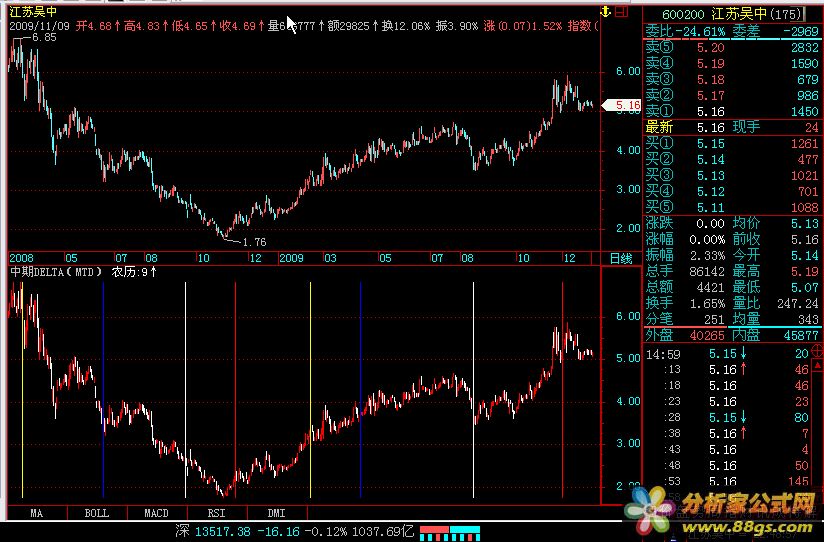Click the :13 tick row with volume 46
Screen dimensions: 824x542
(727, 370)
